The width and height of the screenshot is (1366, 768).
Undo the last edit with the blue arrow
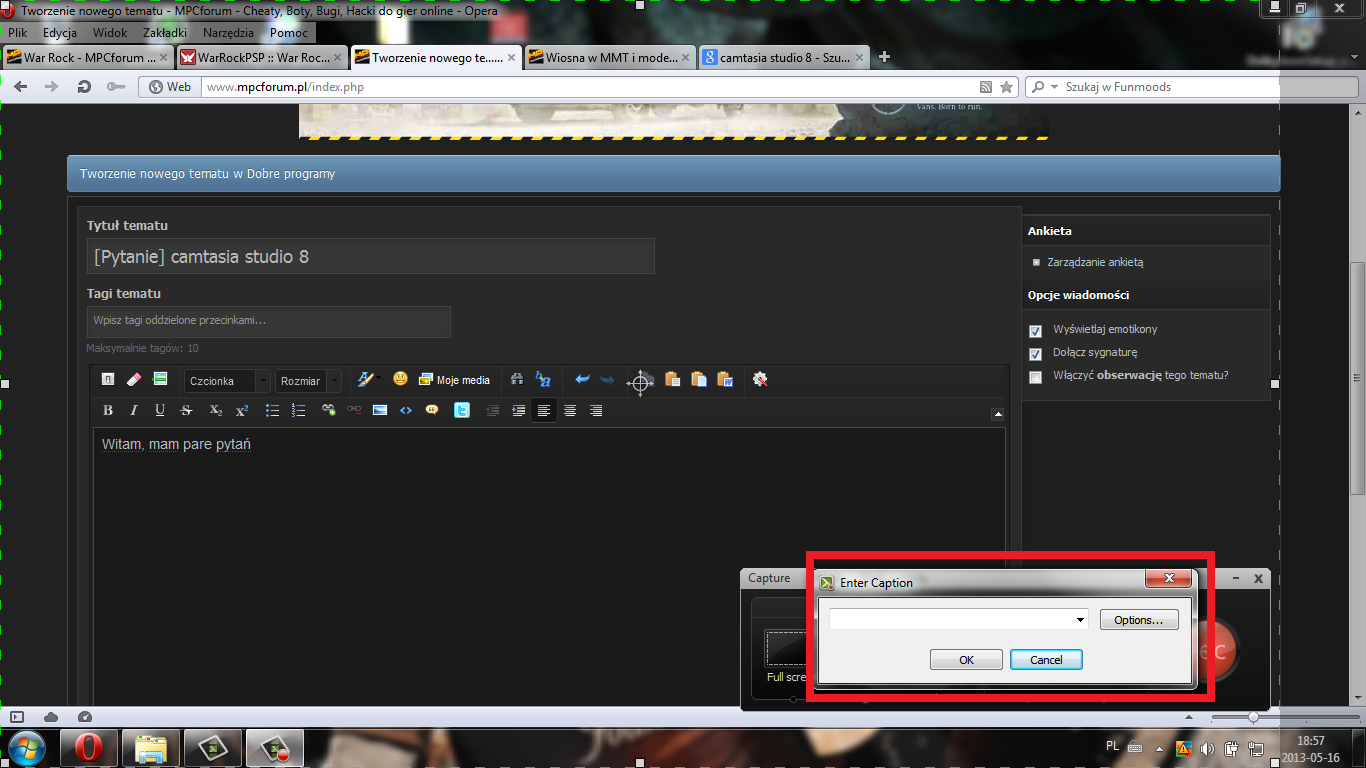(x=582, y=380)
